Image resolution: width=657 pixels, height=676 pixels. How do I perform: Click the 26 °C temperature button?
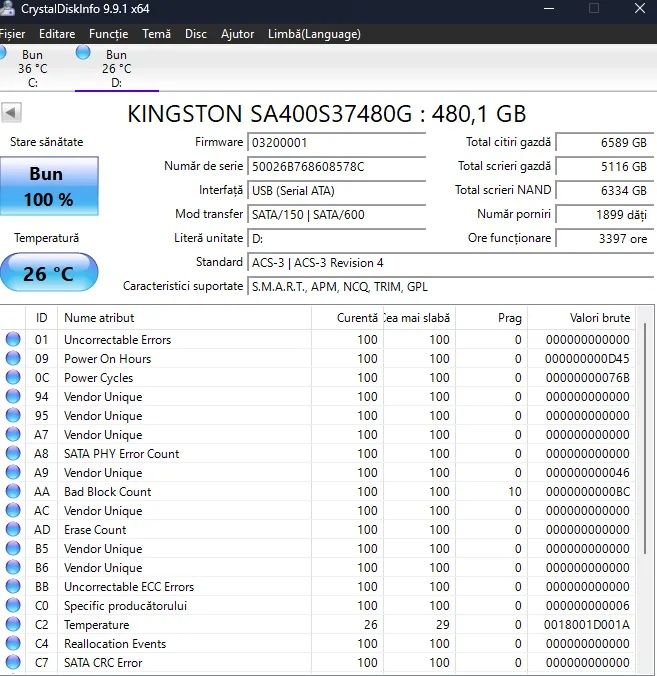click(x=49, y=272)
